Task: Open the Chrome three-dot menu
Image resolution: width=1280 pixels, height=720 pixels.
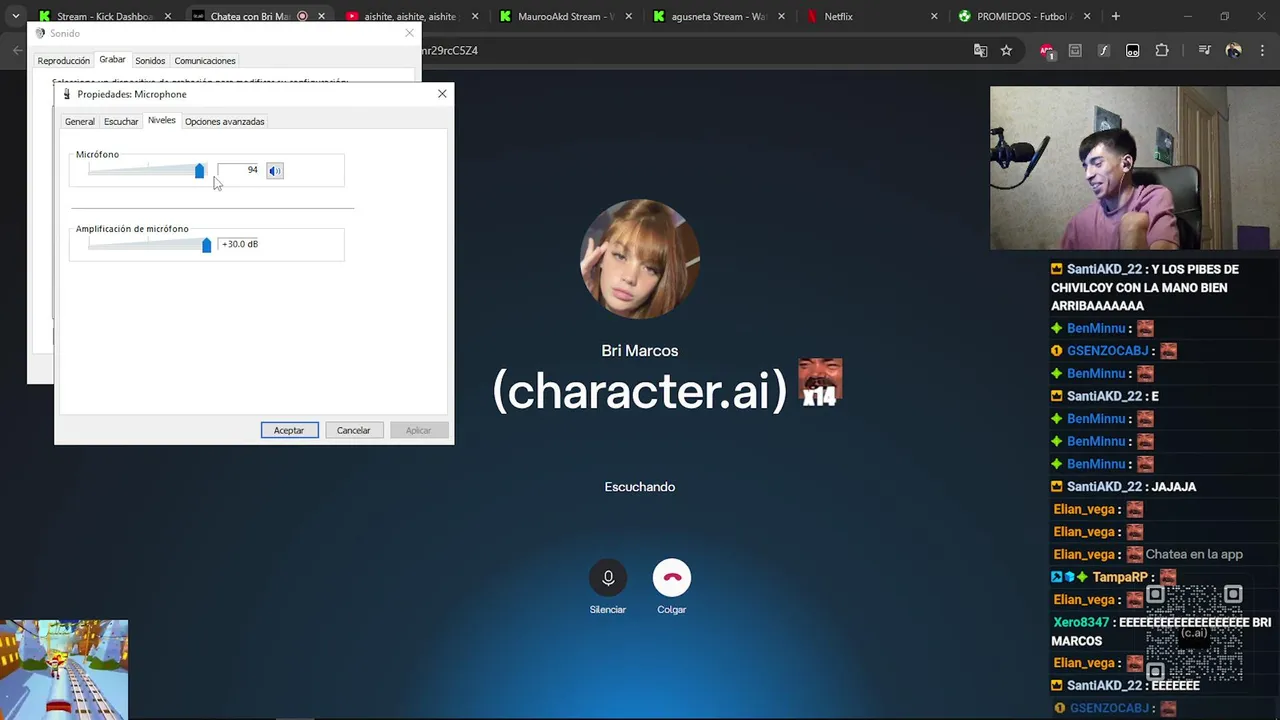Action: [1262, 50]
